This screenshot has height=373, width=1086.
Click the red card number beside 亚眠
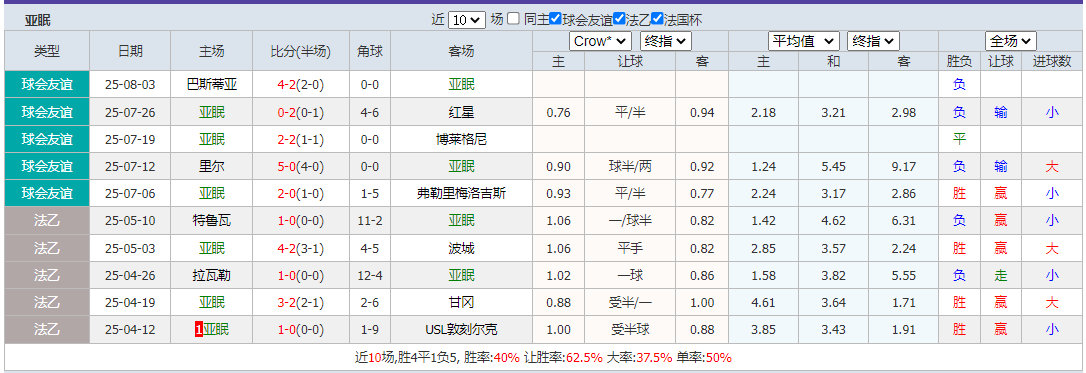tap(199, 330)
